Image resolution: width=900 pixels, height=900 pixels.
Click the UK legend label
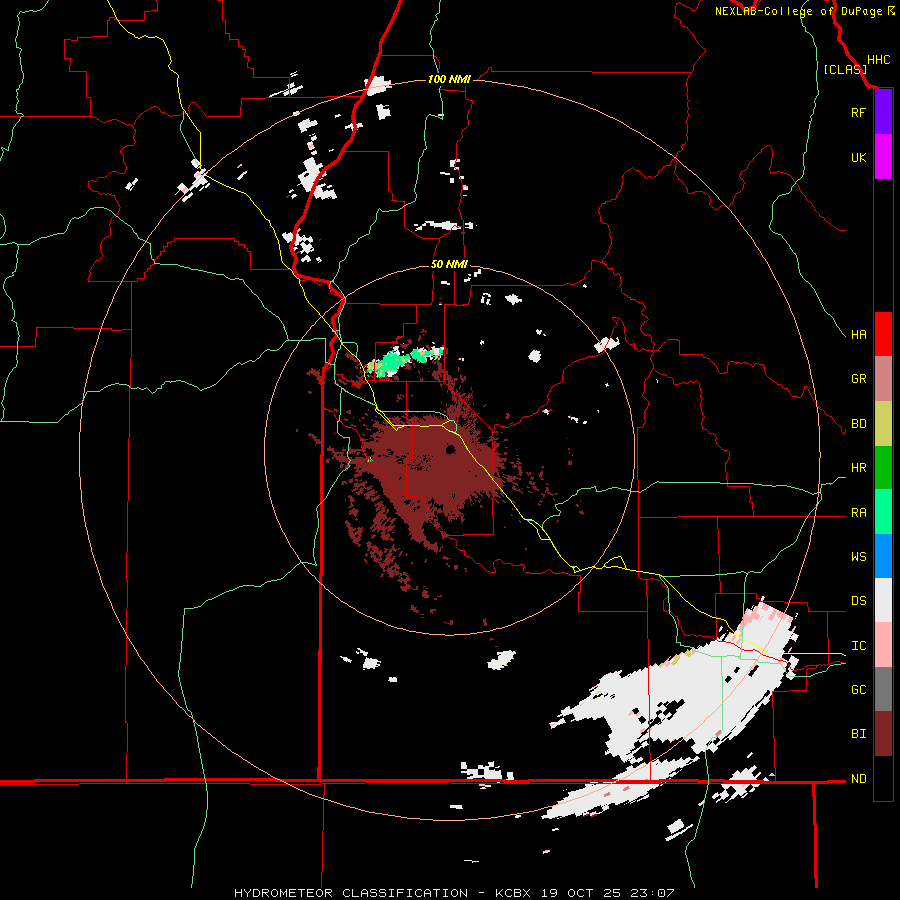click(858, 157)
